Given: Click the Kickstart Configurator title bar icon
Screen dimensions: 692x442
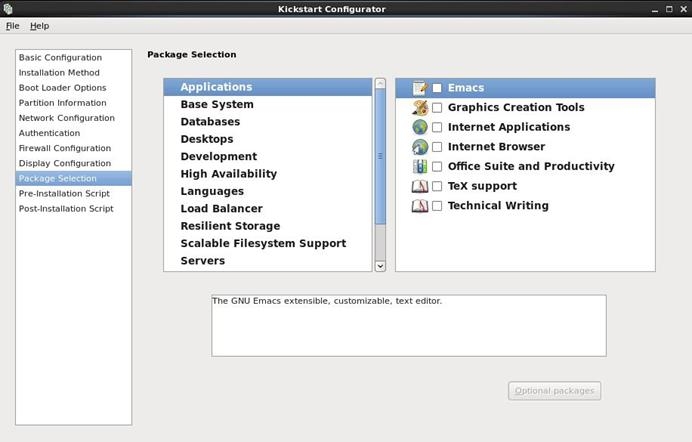Looking at the screenshot, I should tap(8, 9).
